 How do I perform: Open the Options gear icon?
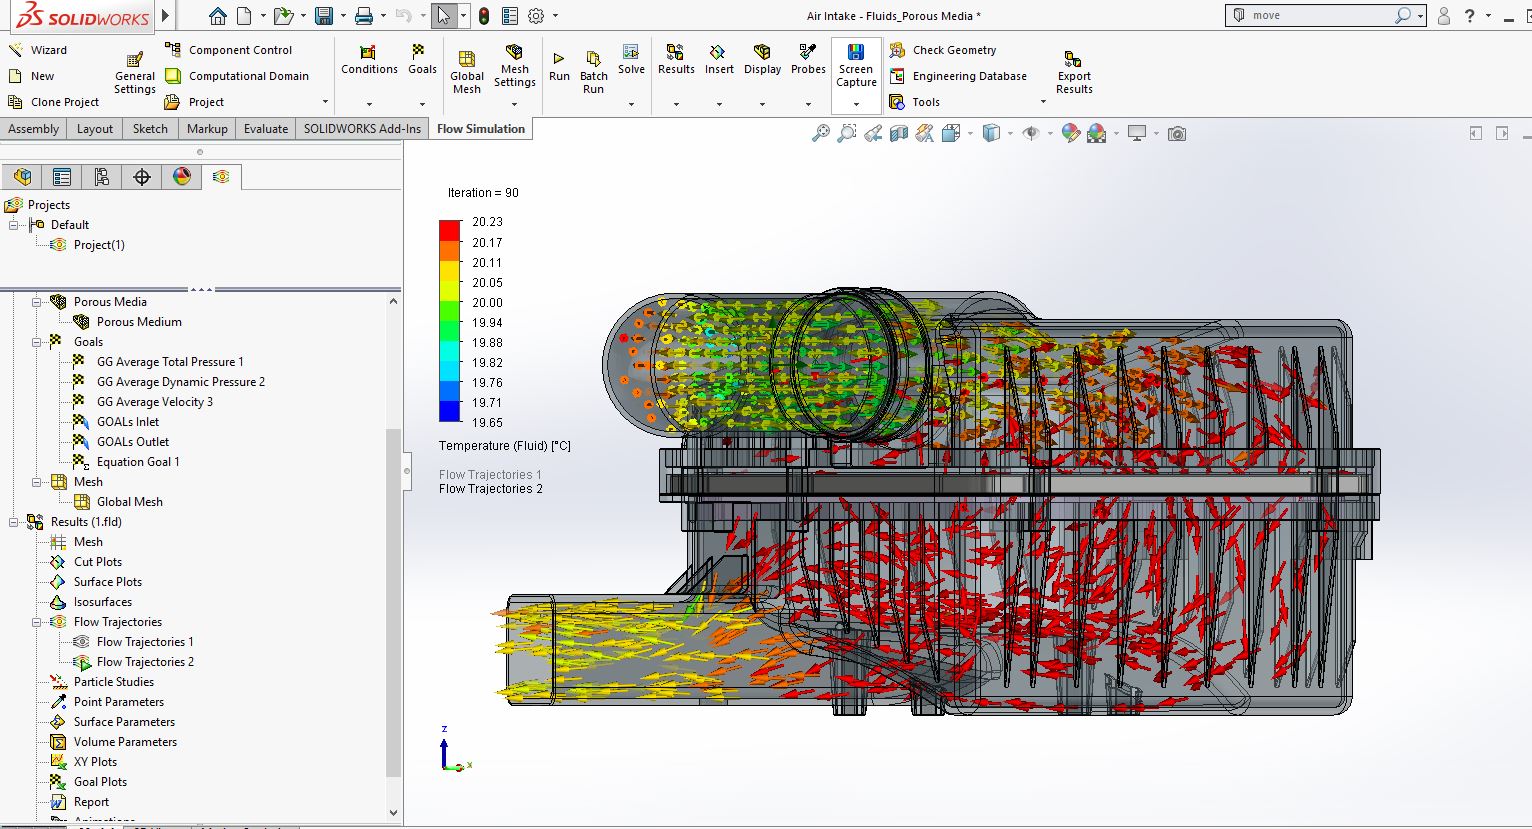(536, 16)
